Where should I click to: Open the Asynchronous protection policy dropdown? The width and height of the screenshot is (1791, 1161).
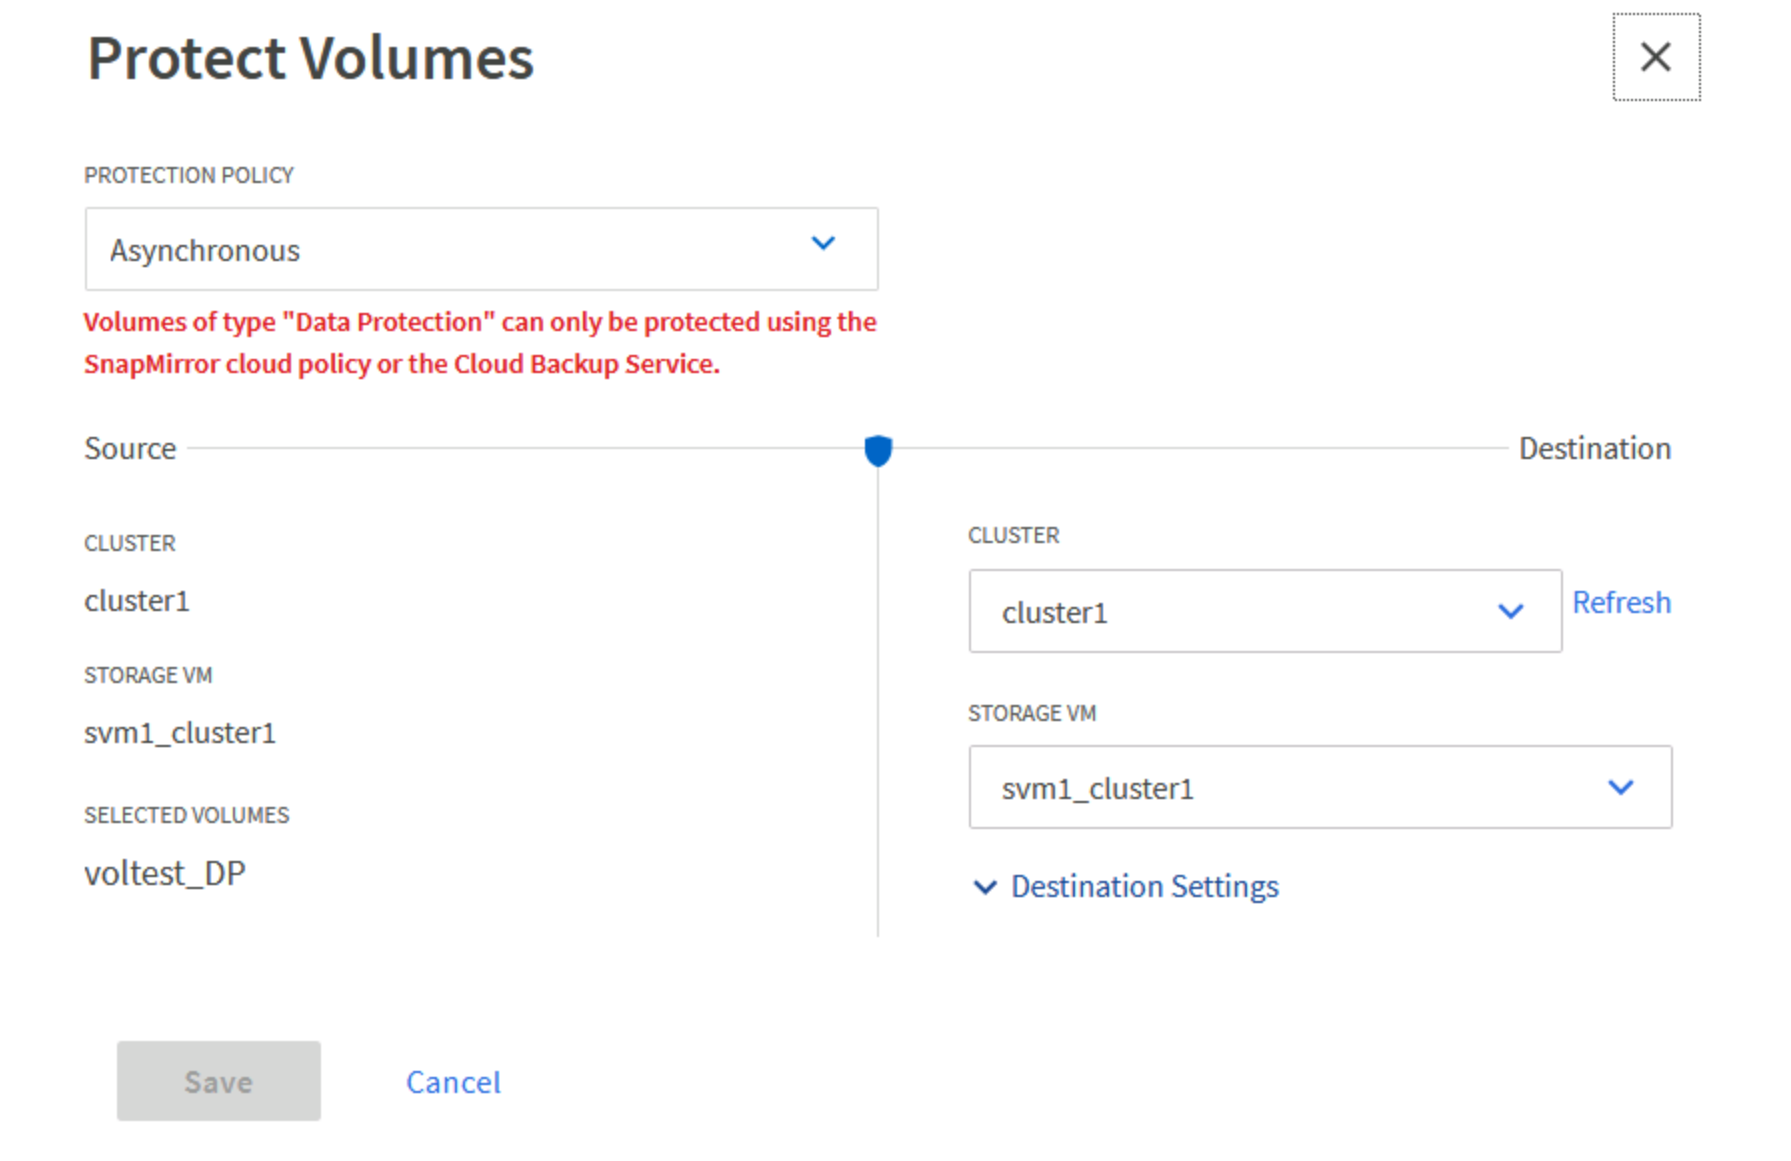(480, 250)
